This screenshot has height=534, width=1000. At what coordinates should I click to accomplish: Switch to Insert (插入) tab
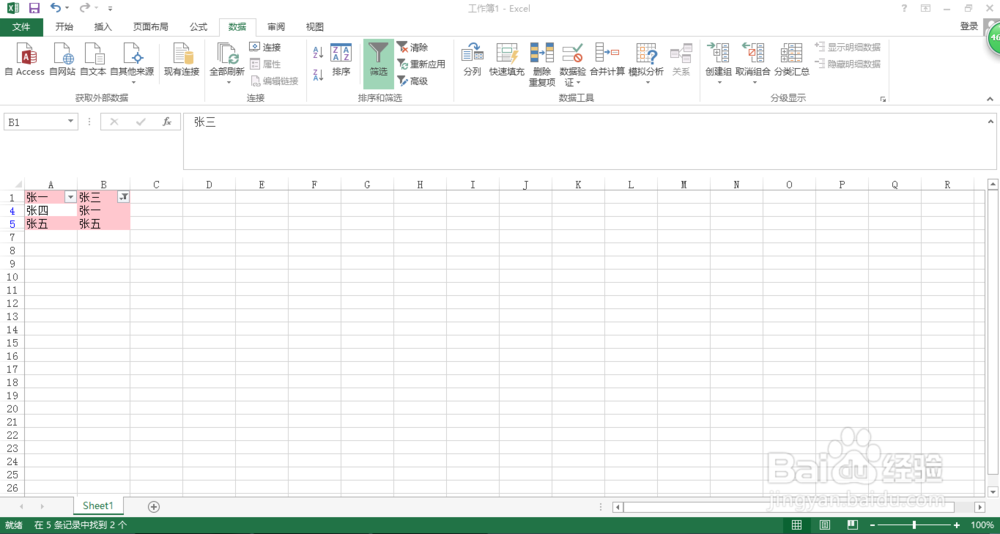(x=103, y=27)
